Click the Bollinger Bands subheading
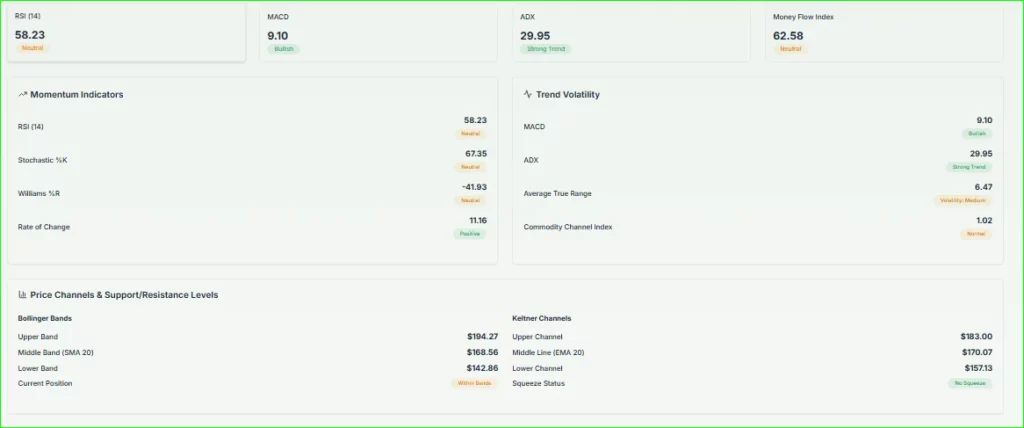Screen dimensions: 1024x428 click(x=45, y=318)
